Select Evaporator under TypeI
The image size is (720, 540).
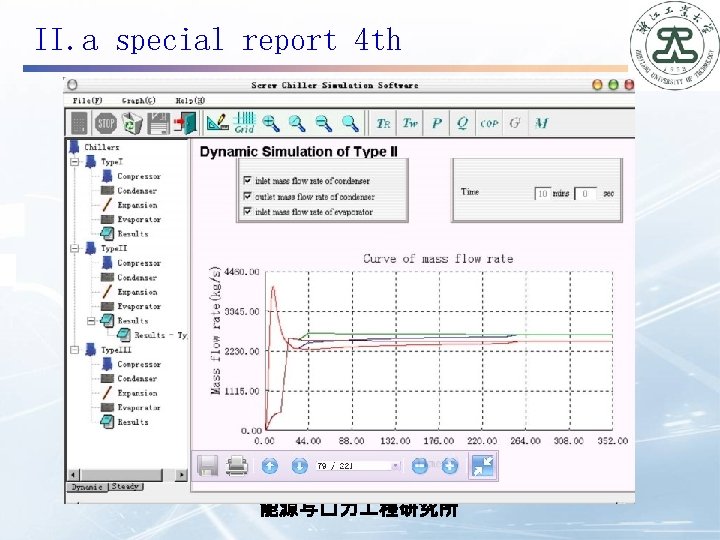[x=139, y=219]
